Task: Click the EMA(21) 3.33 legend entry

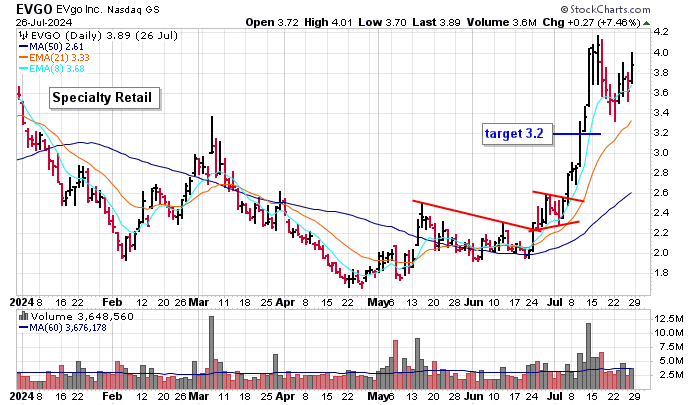Action: point(54,58)
